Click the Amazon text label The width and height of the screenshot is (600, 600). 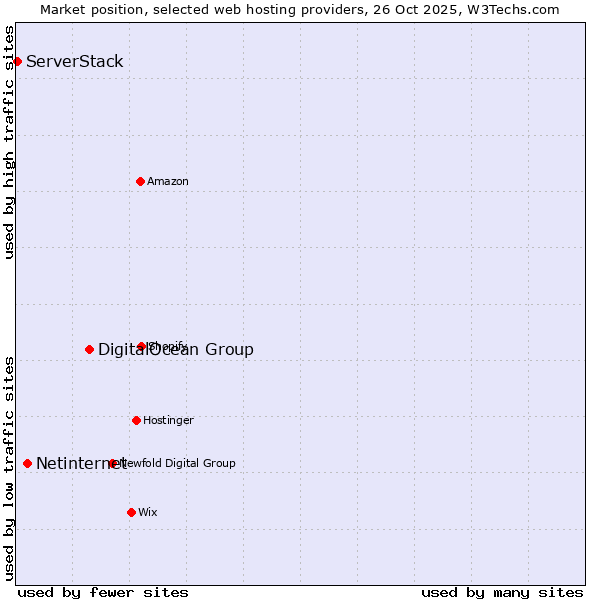click(x=168, y=181)
